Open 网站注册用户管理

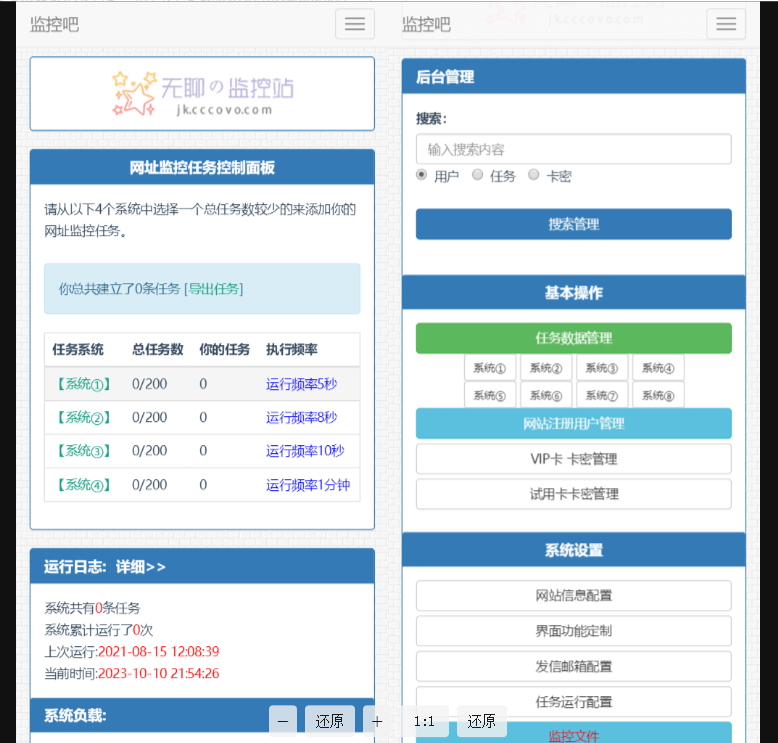pos(574,424)
